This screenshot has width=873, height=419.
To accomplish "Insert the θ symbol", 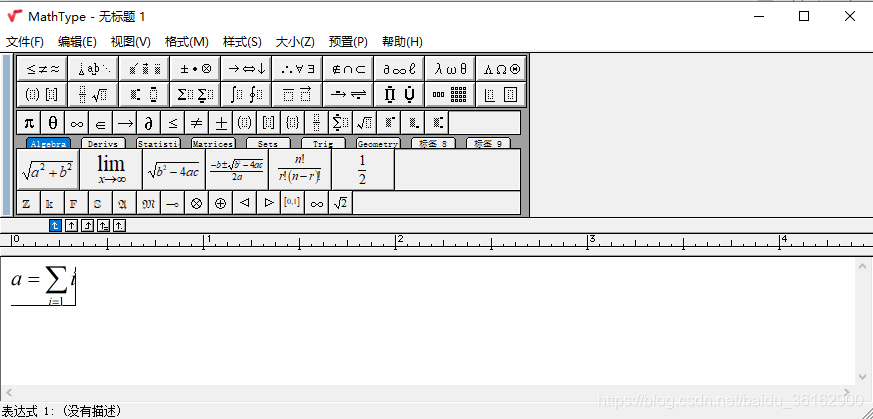I will tap(53, 122).
